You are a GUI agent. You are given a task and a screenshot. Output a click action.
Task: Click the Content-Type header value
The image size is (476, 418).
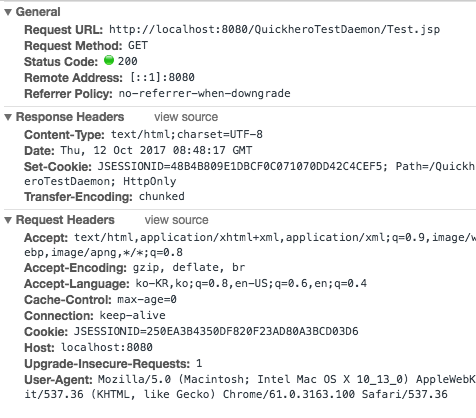(187, 134)
